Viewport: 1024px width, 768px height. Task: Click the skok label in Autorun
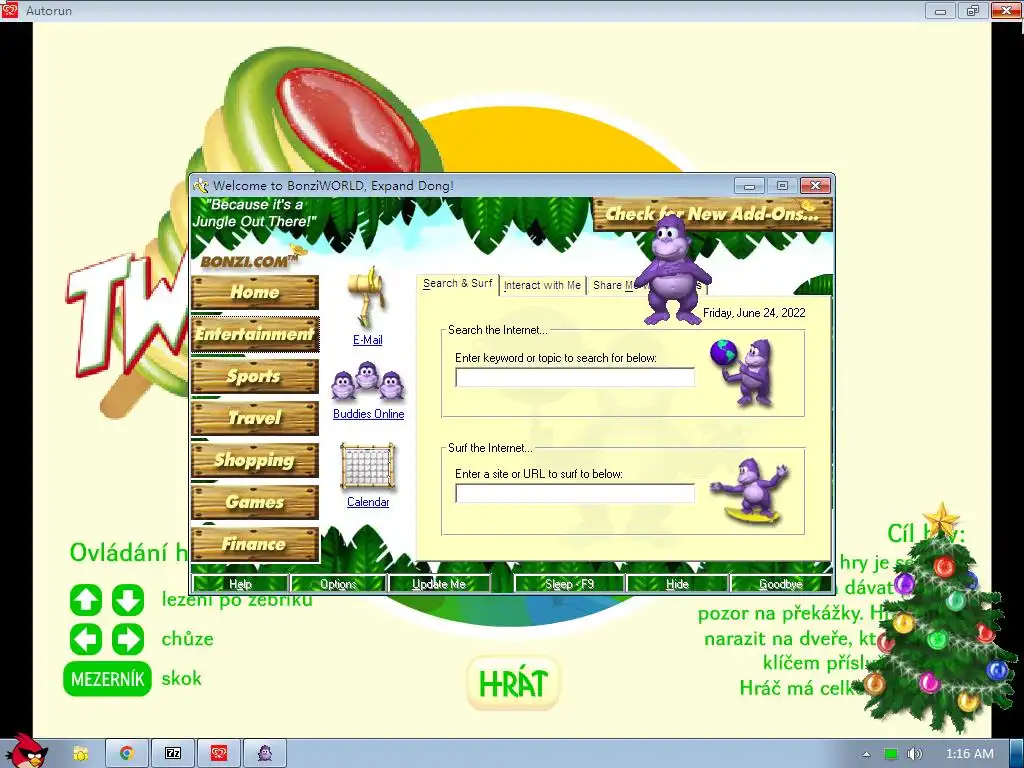(182, 679)
